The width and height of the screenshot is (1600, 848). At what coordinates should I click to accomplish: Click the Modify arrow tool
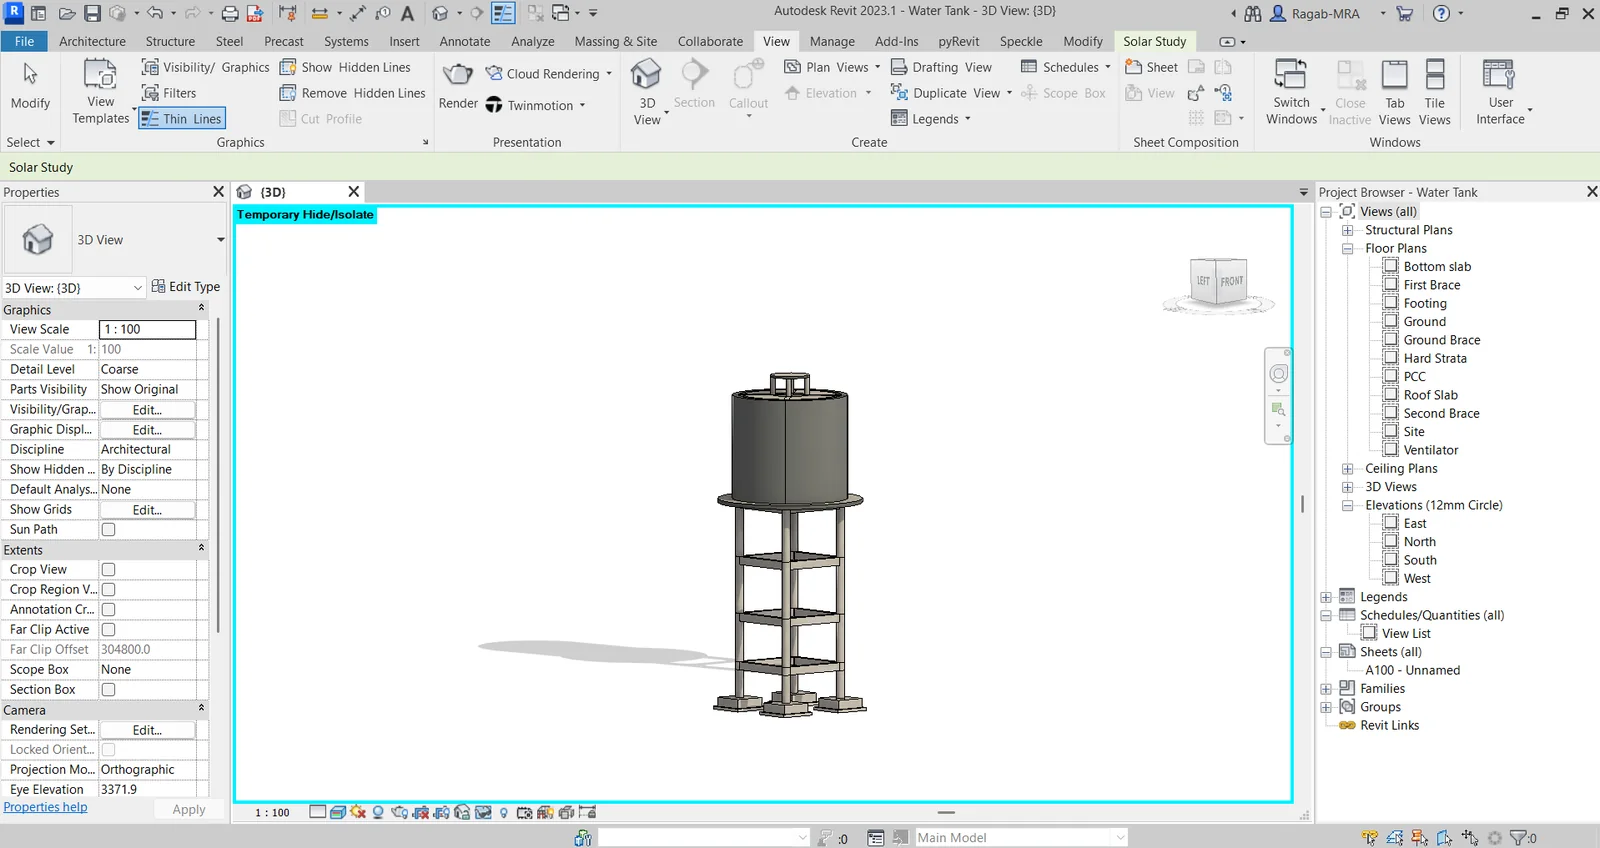click(30, 85)
